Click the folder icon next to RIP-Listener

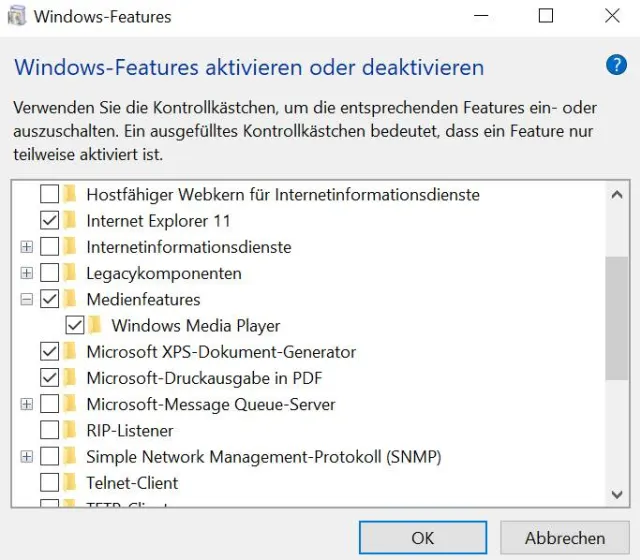tap(71, 430)
